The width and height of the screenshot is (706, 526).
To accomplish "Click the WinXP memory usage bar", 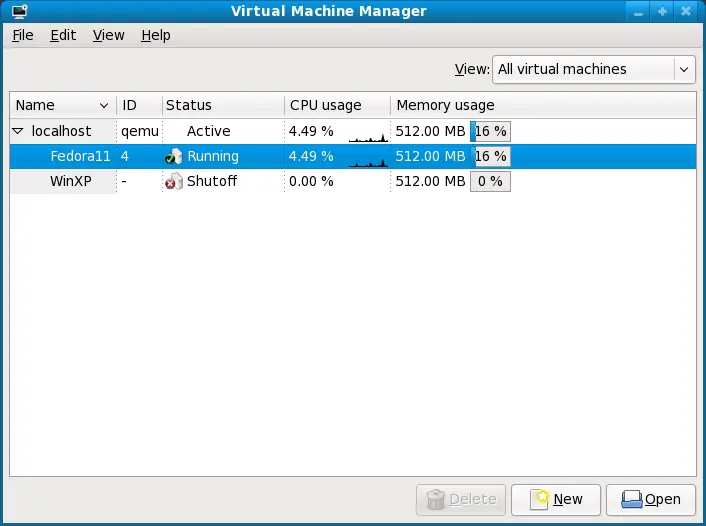I will (490, 182).
